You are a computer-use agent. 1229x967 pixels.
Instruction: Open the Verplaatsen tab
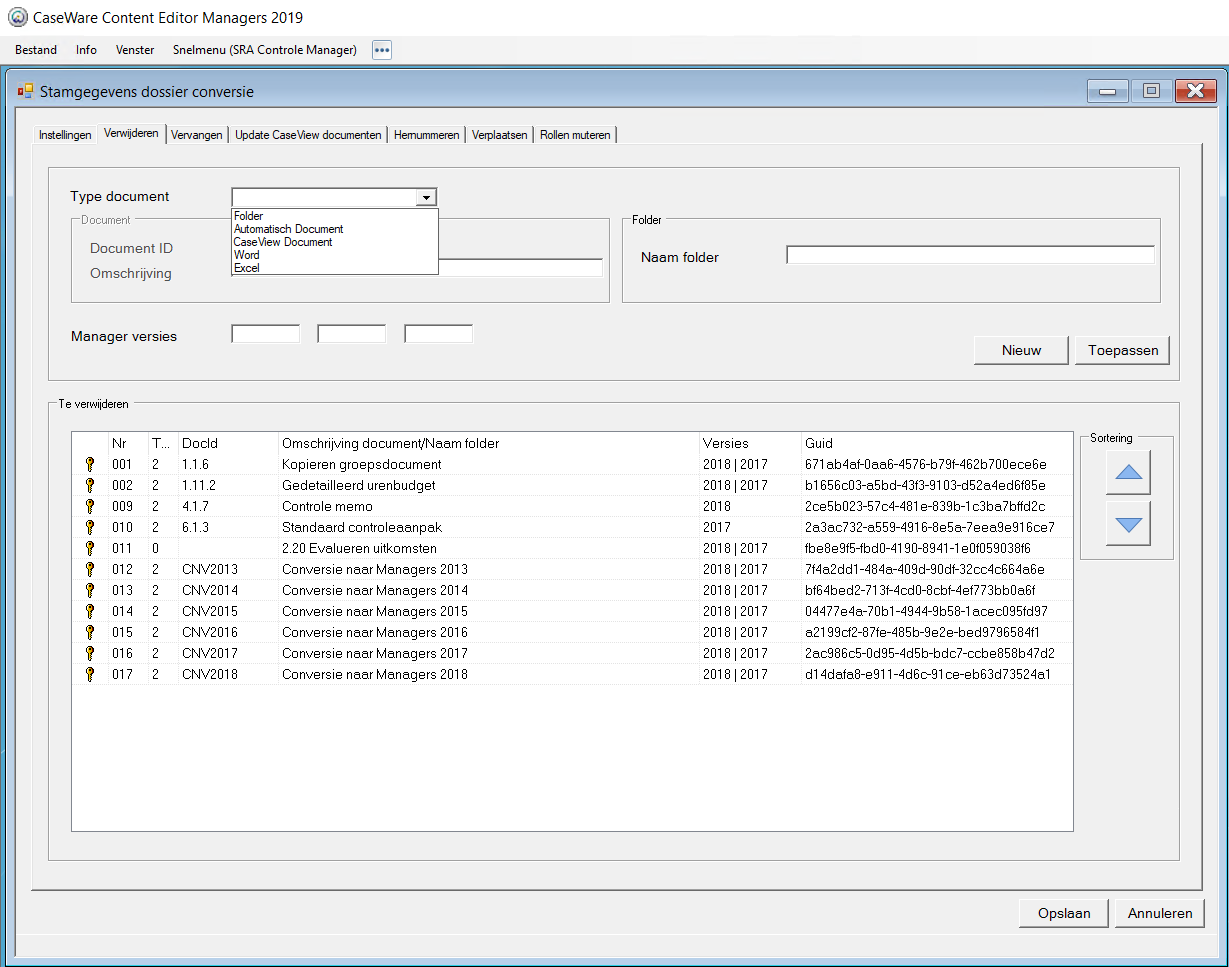pyautogui.click(x=500, y=135)
